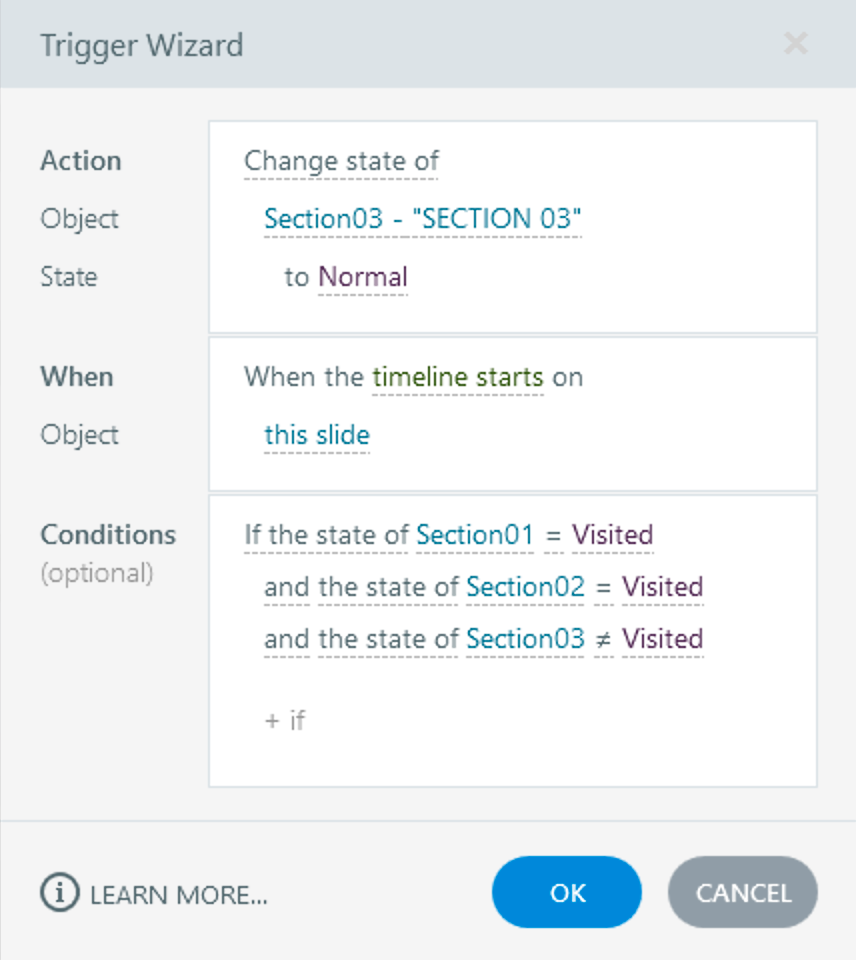This screenshot has height=960, width=856.
Task: Click Section03 in the third condition
Action: point(525,639)
